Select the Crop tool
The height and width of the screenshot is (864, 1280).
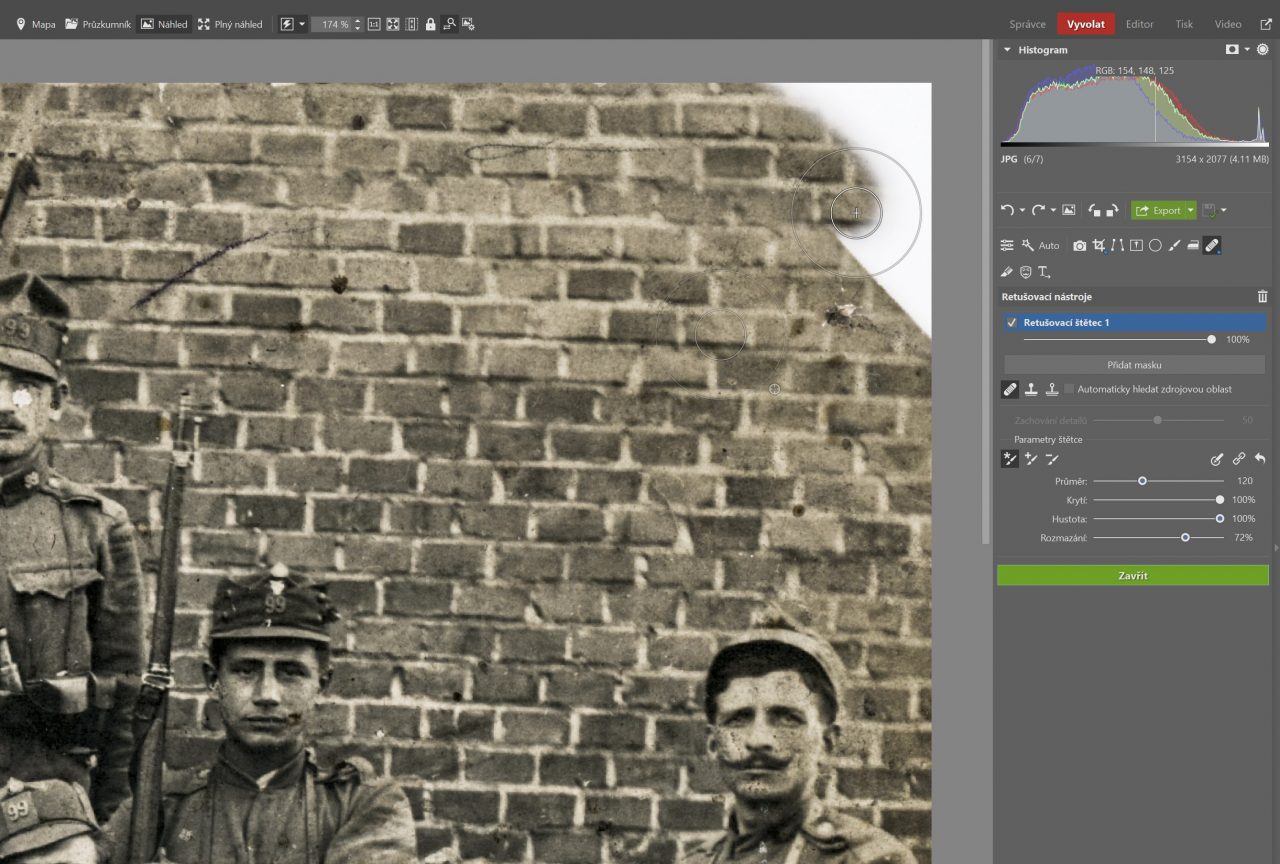tap(1099, 245)
